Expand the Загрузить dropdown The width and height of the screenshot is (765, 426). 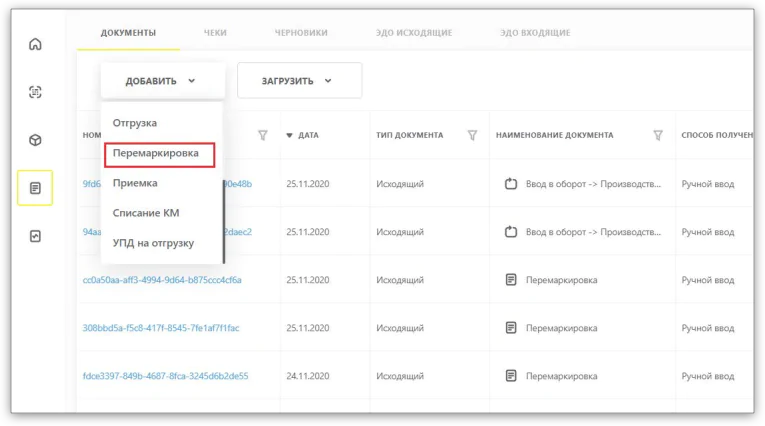point(299,81)
